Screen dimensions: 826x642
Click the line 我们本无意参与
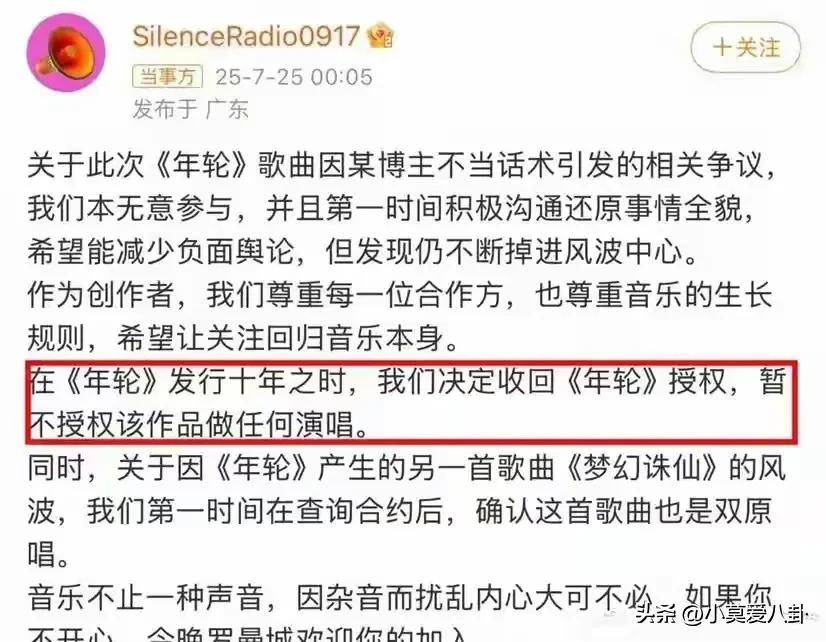pos(392,209)
